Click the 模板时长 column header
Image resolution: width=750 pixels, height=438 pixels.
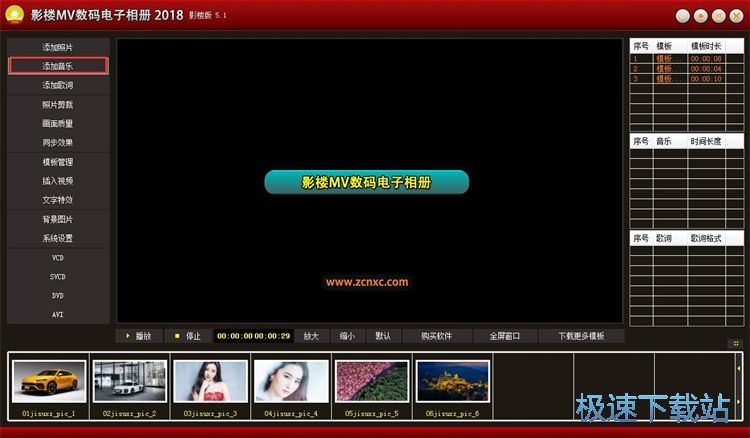click(706, 46)
